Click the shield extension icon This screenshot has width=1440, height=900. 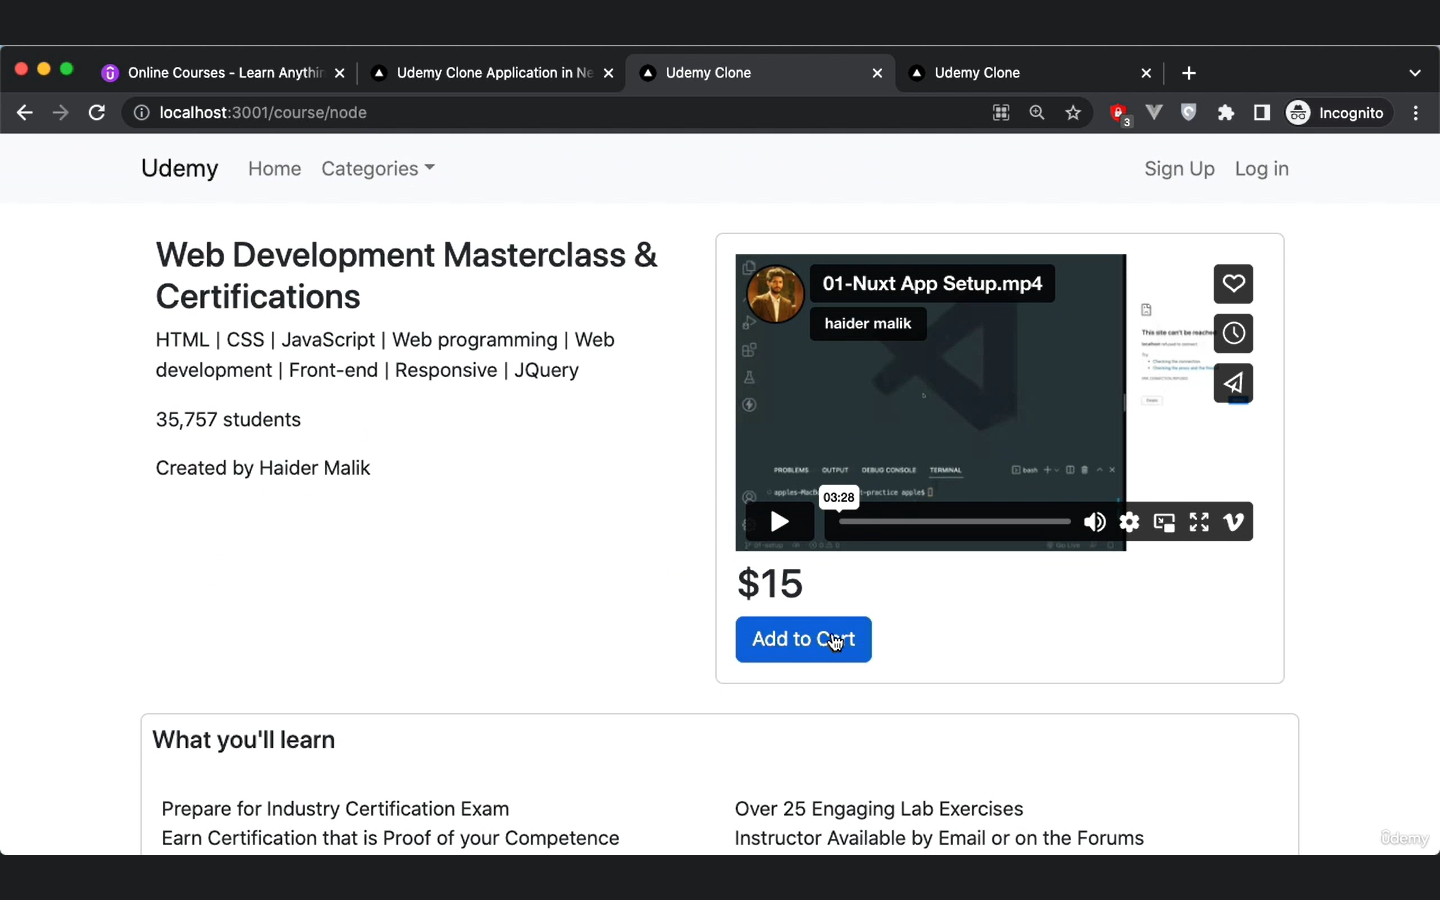click(x=1189, y=113)
